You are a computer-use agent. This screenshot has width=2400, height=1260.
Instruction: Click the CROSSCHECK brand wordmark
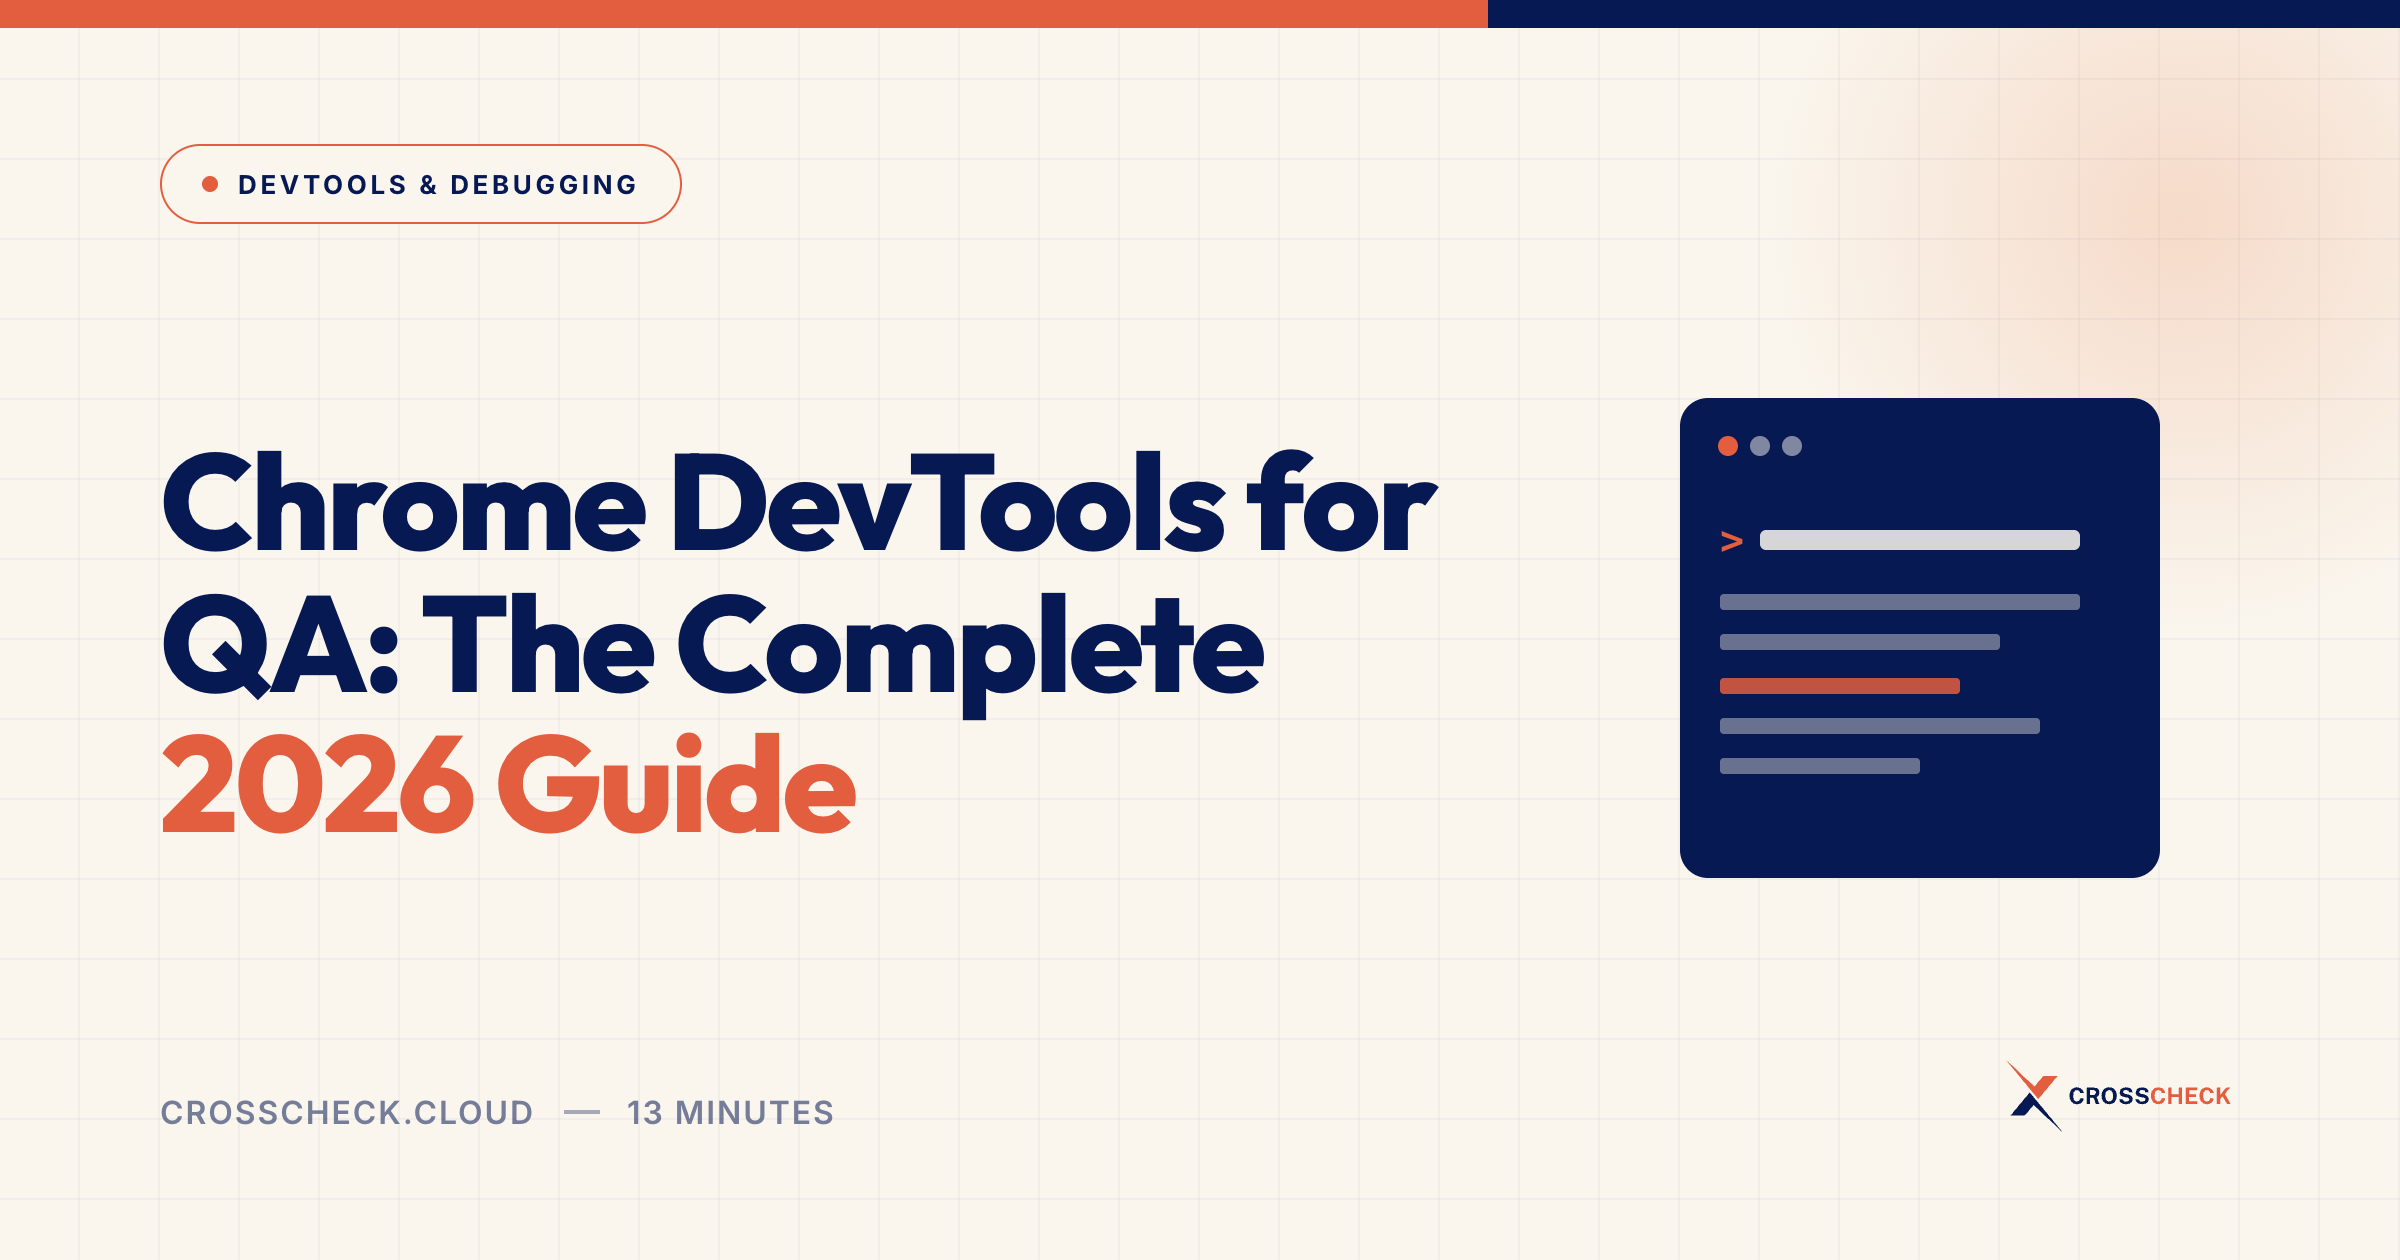2149,1096
